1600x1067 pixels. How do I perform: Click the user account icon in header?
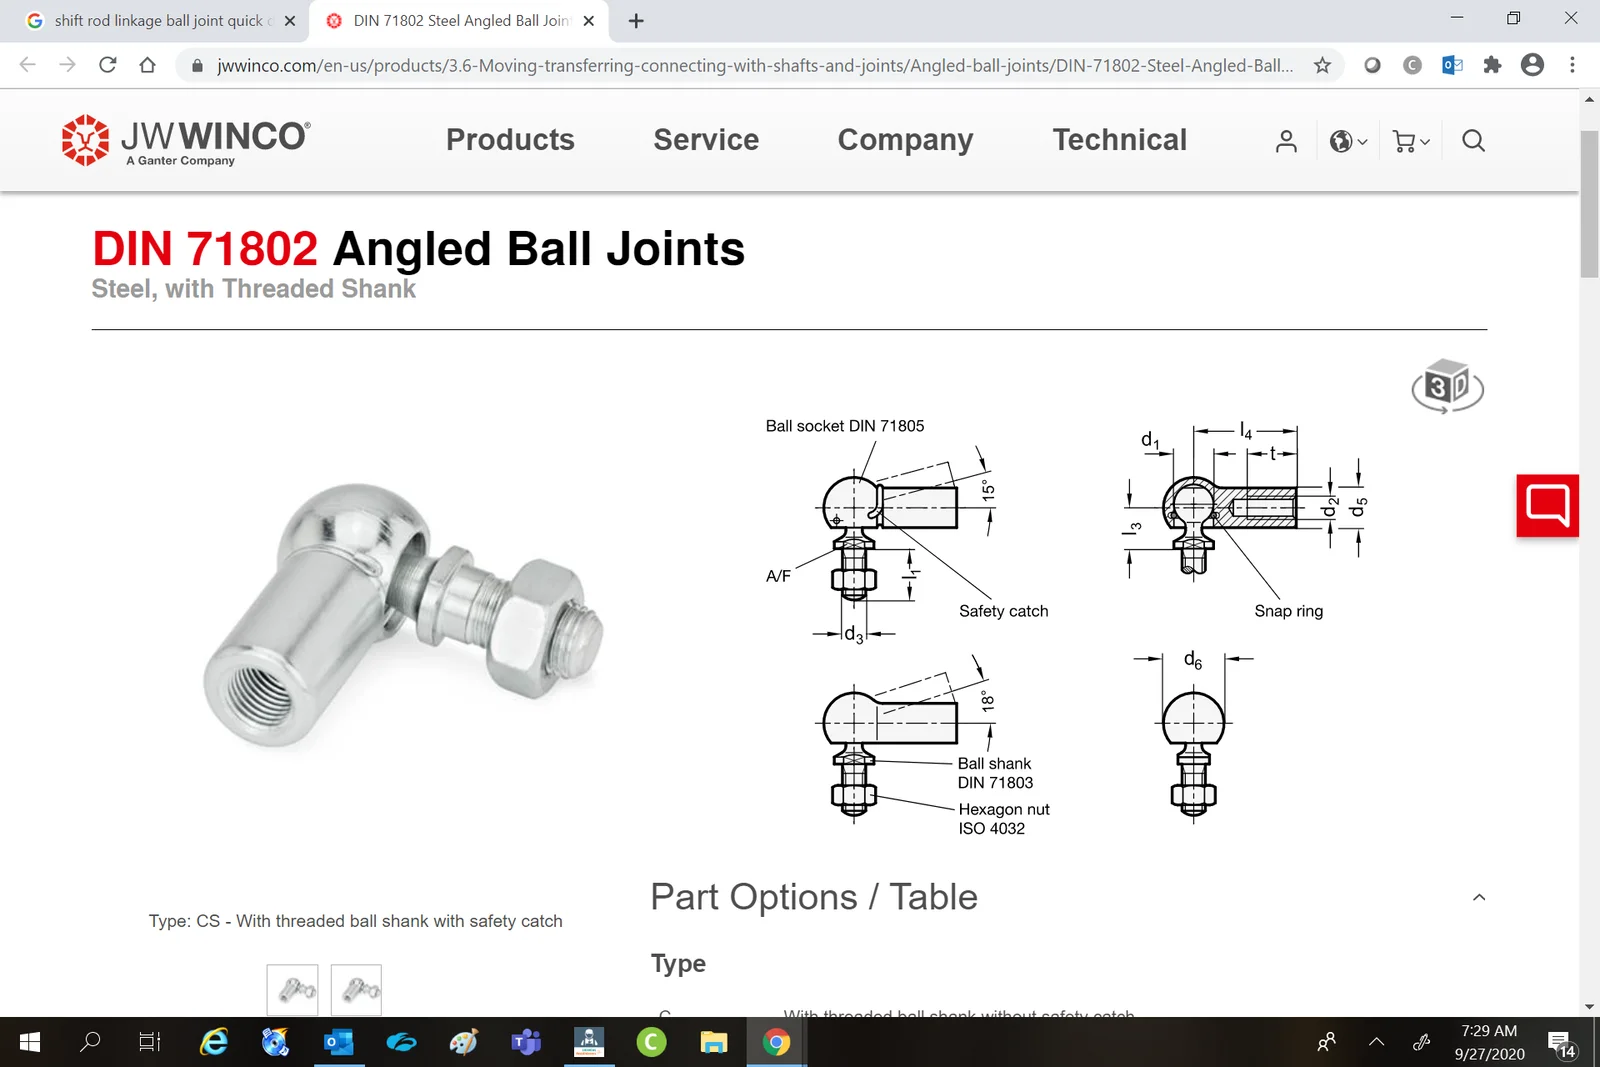click(x=1286, y=141)
